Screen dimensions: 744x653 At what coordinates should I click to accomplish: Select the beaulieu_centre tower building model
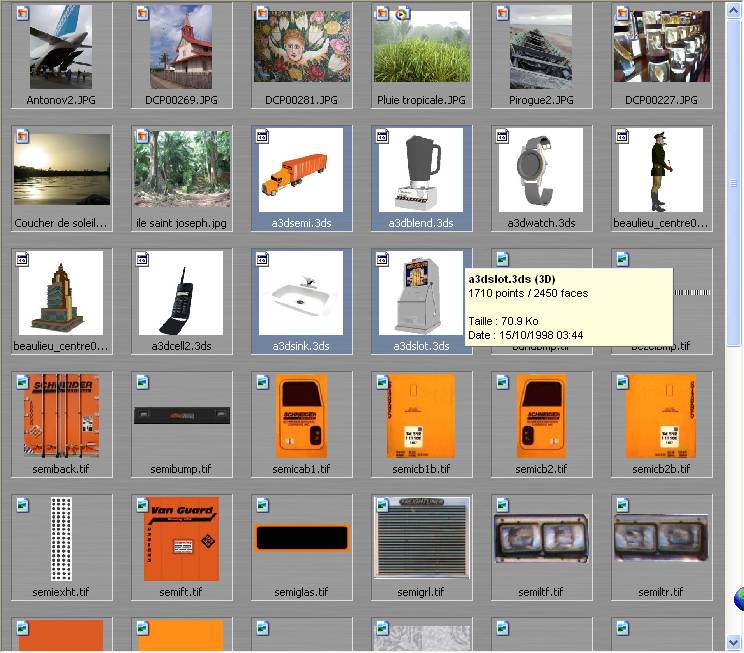tap(61, 293)
